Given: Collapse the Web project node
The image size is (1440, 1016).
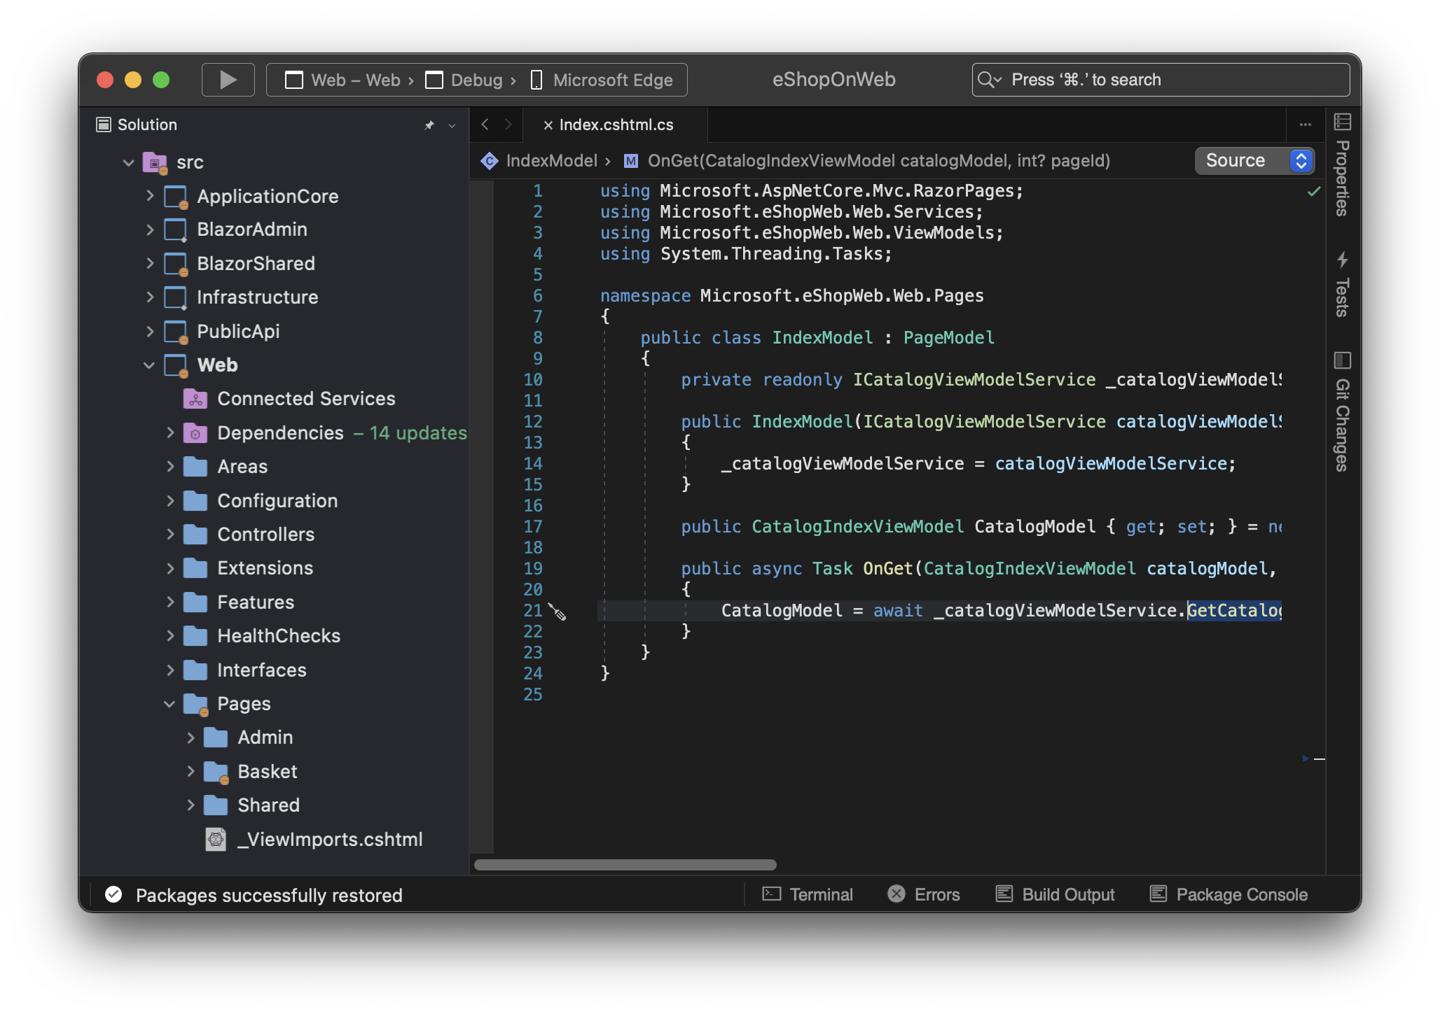Looking at the screenshot, I should [x=149, y=365].
